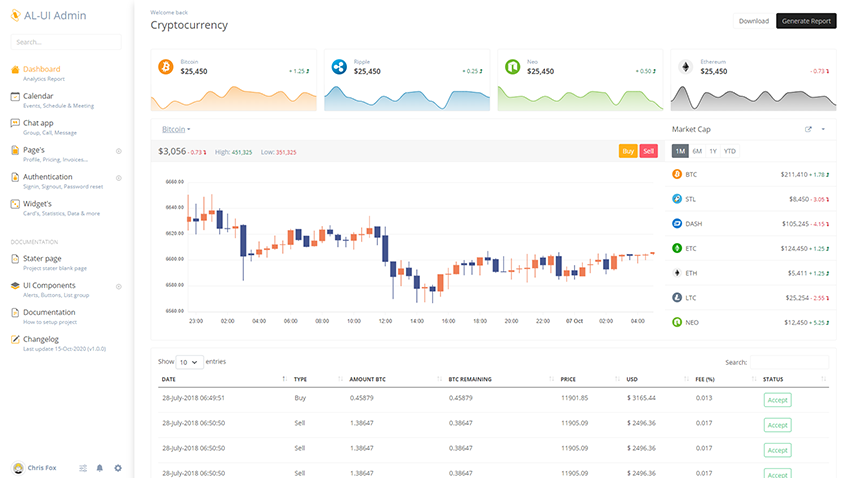850x478 pixels.
Task: Open the Chat app menu item
Action: (38, 123)
